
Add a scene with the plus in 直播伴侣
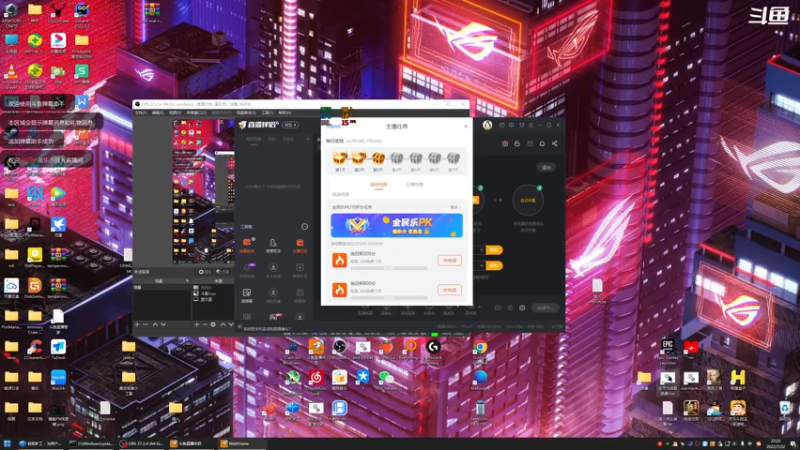(308, 139)
